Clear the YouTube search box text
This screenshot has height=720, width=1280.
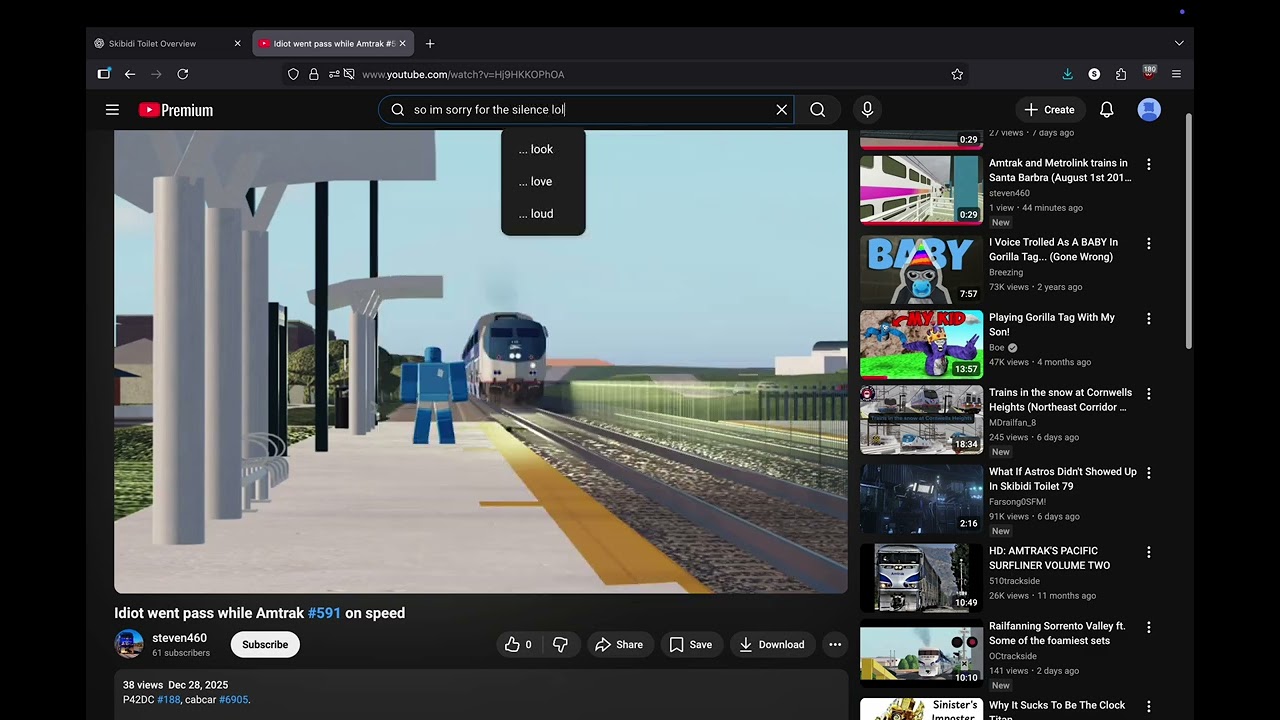click(x=782, y=110)
